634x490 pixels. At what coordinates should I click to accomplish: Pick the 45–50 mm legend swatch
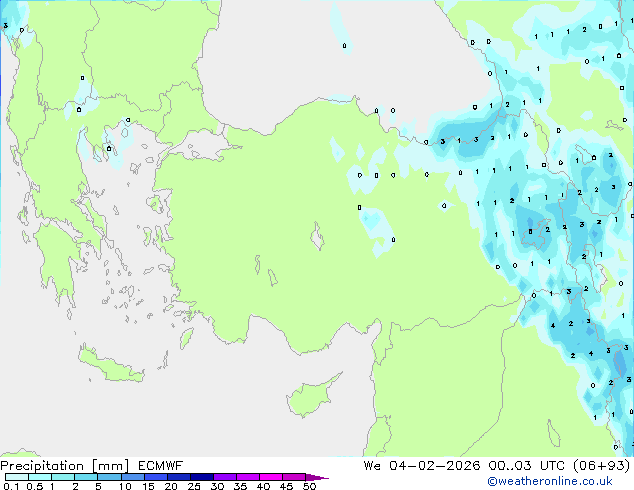click(x=294, y=477)
